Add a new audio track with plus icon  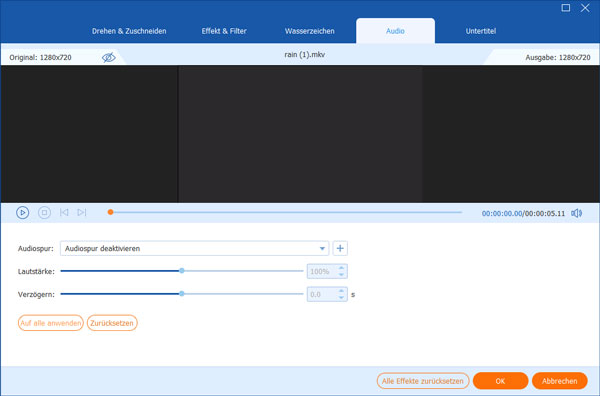point(340,248)
